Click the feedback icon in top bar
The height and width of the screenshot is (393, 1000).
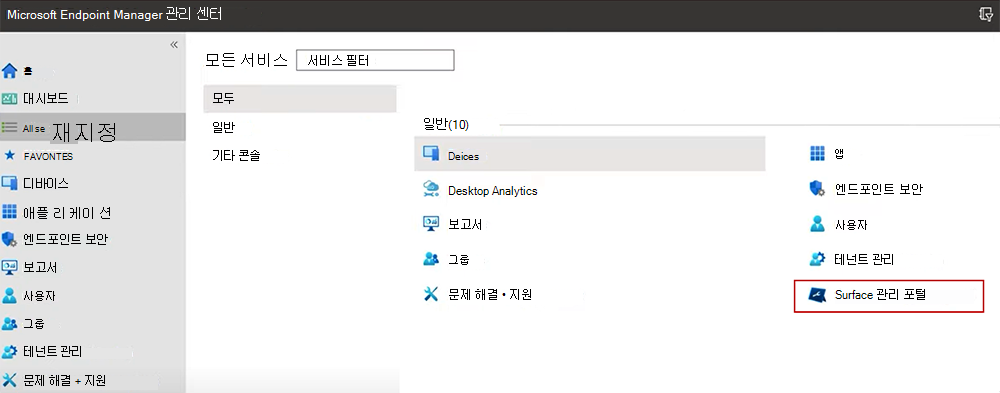tap(985, 15)
